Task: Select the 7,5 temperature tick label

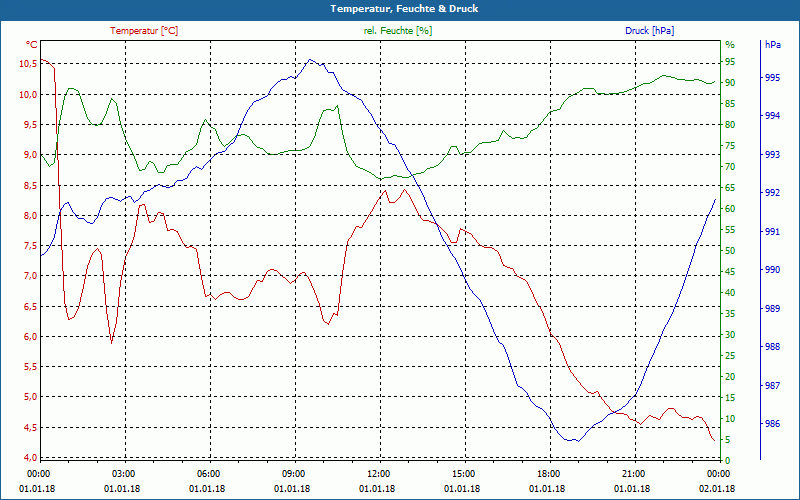Action: tap(30, 245)
